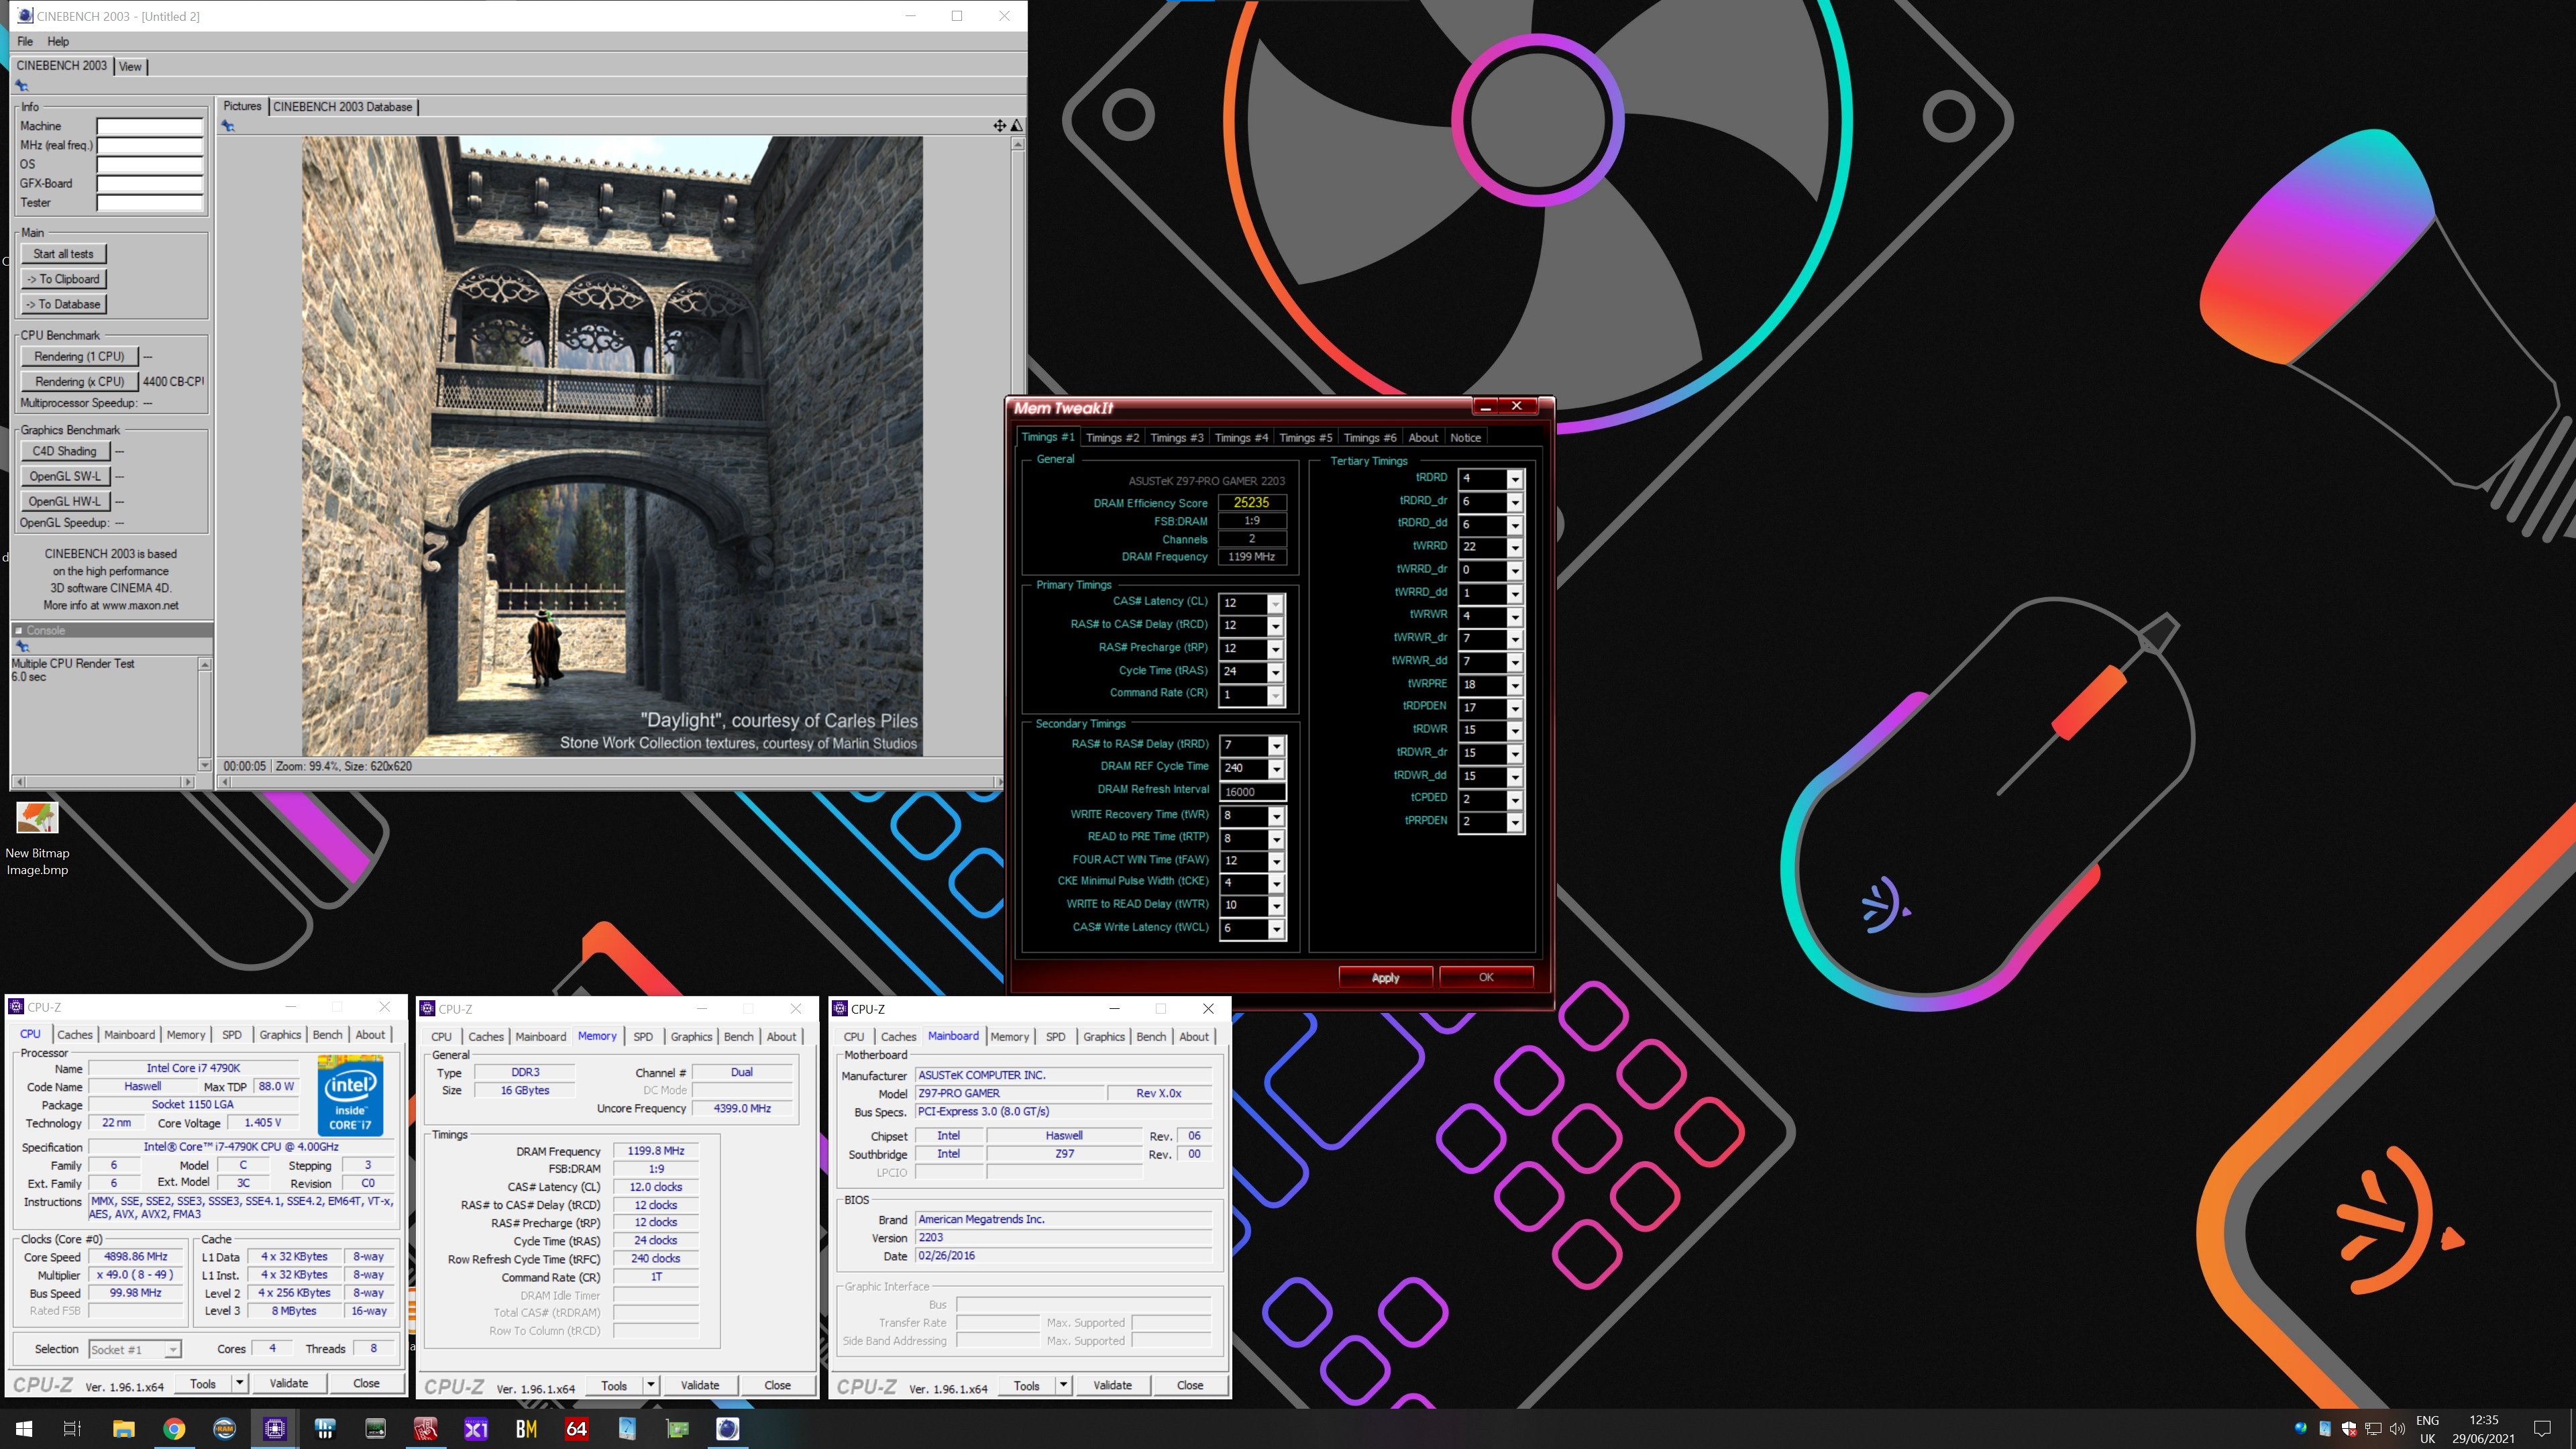This screenshot has height=1449, width=2576.
Task: Click the -> To Clipboard button
Action: [x=63, y=279]
